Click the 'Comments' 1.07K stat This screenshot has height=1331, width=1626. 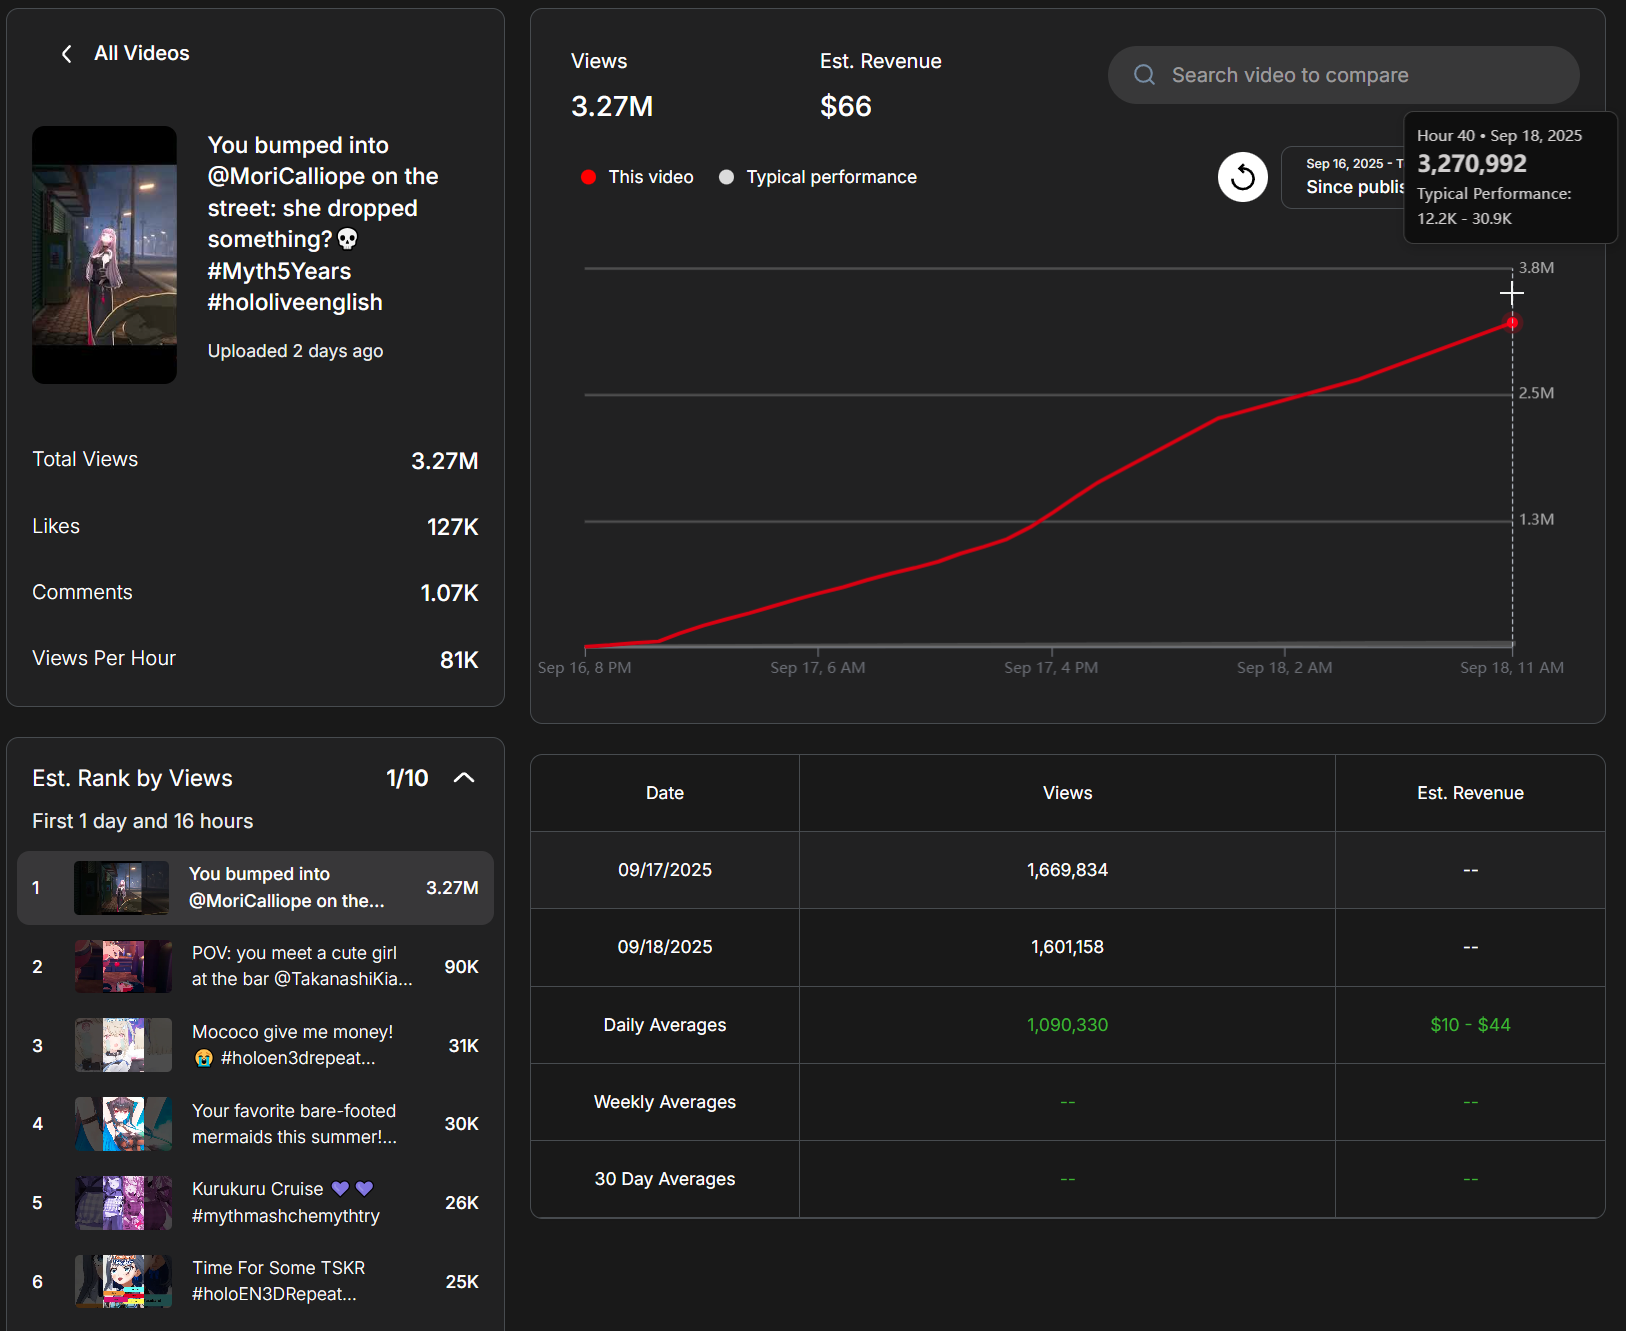tap(255, 592)
